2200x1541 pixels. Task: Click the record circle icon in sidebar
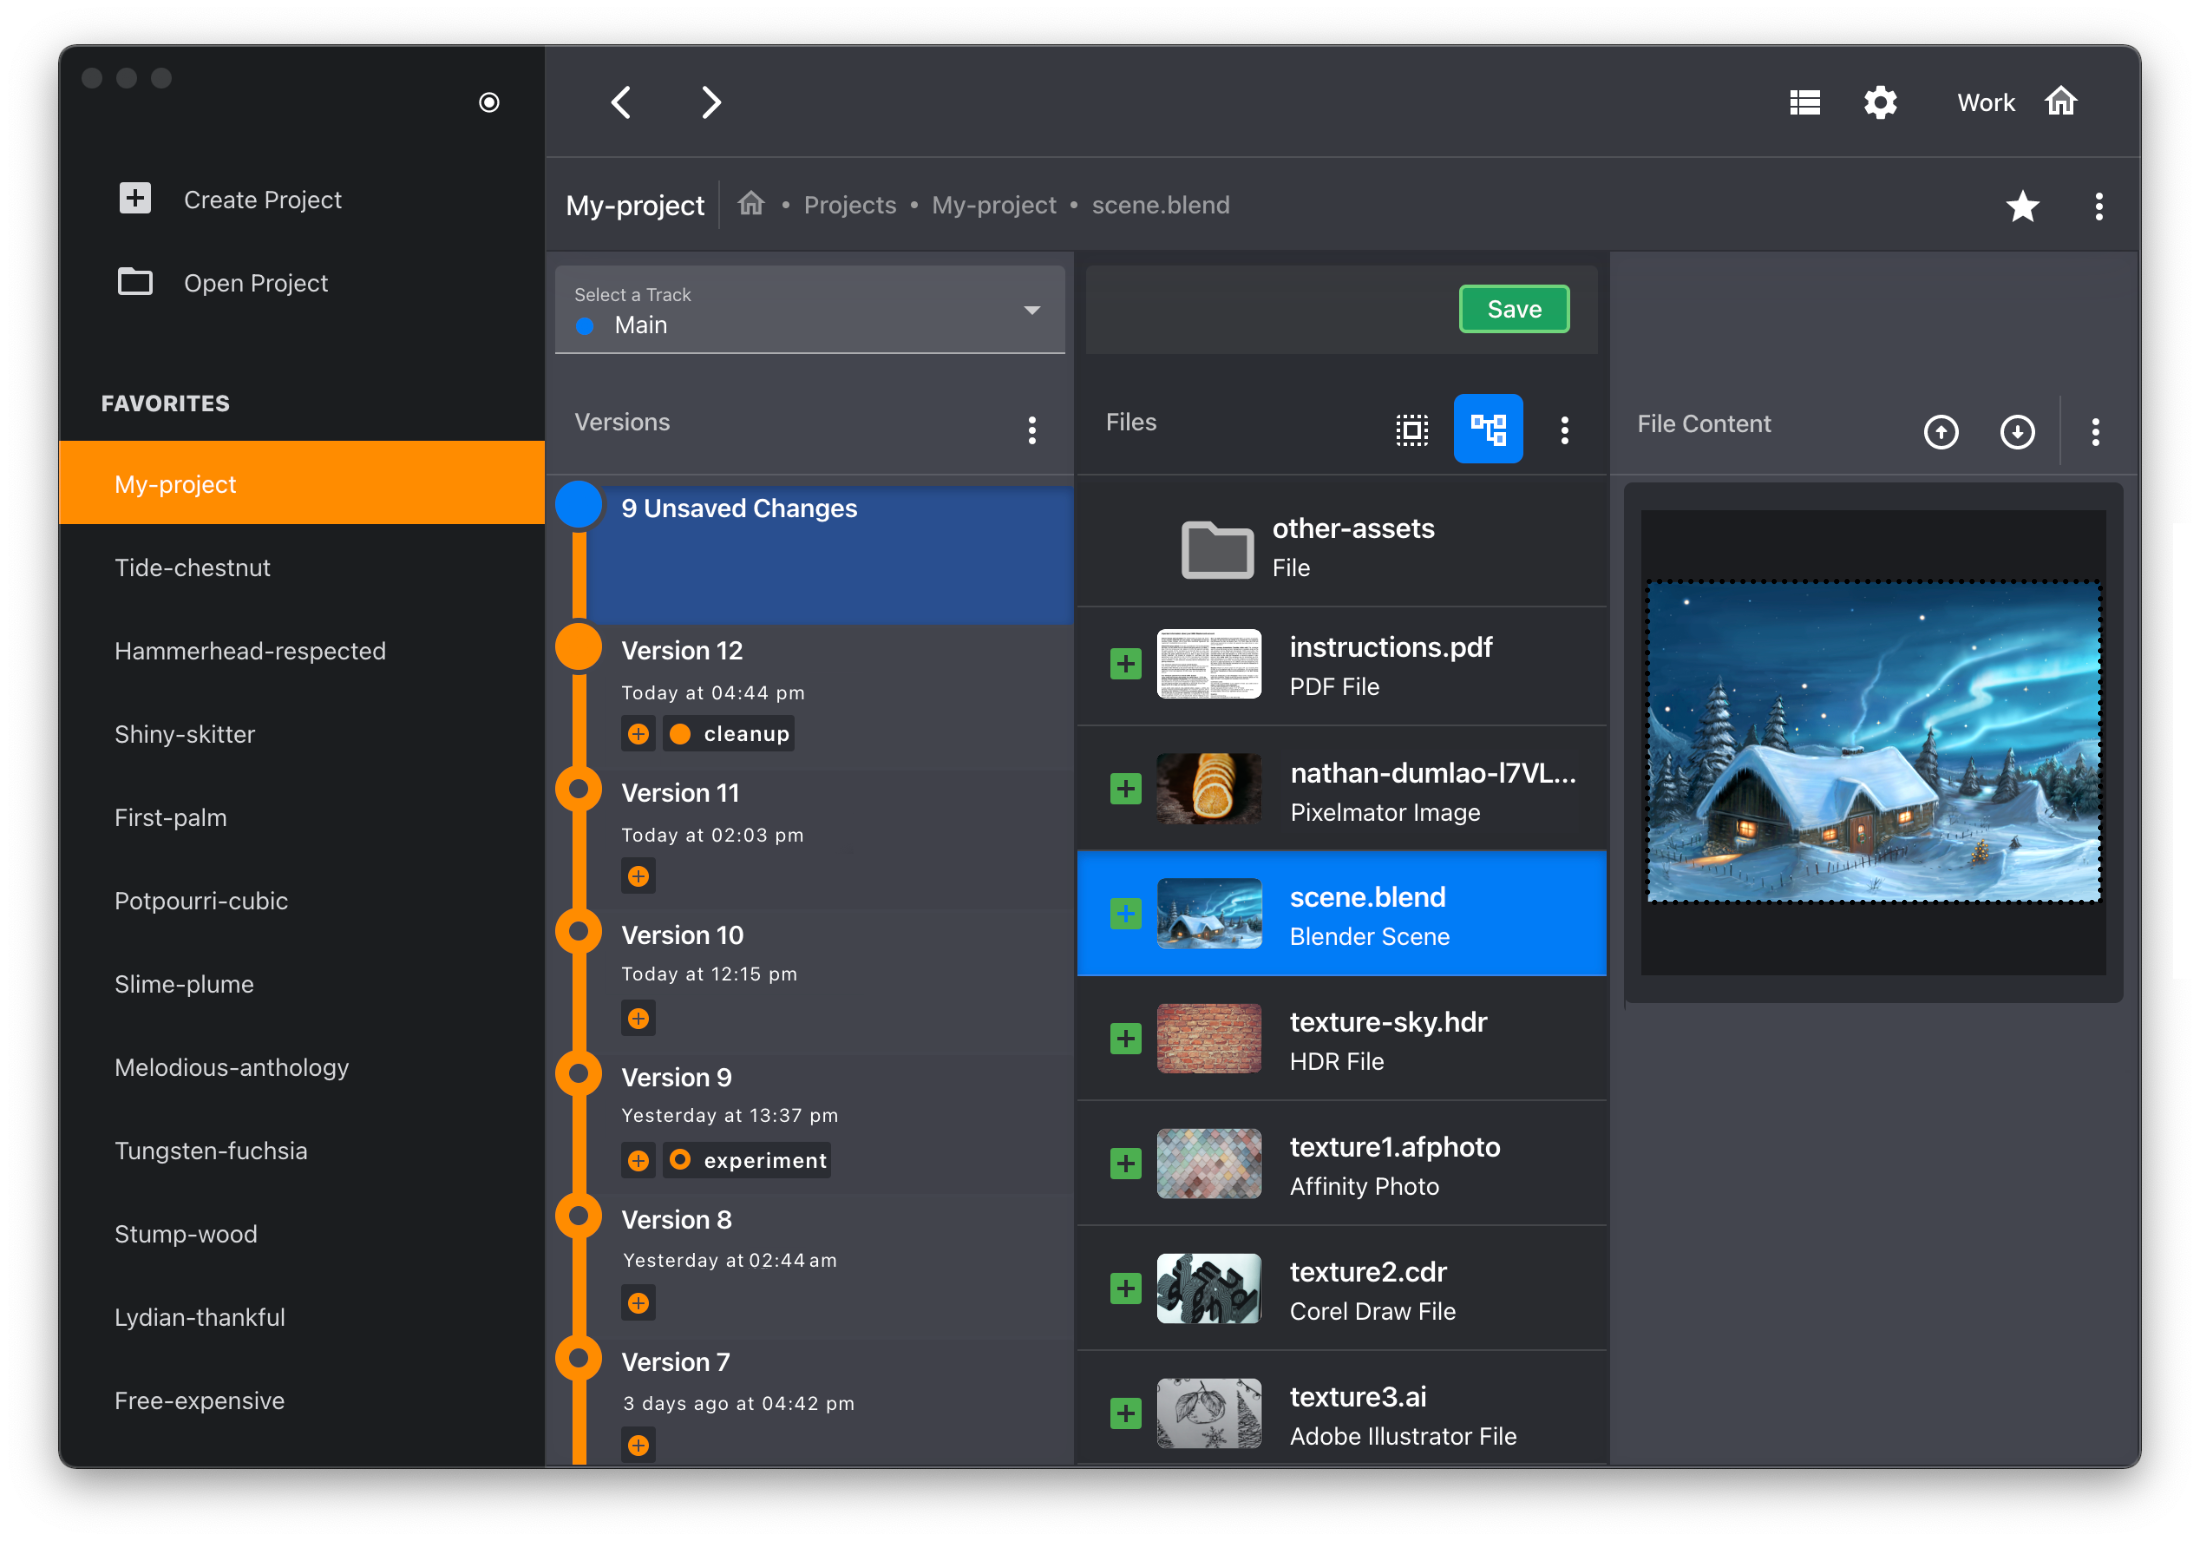489,102
